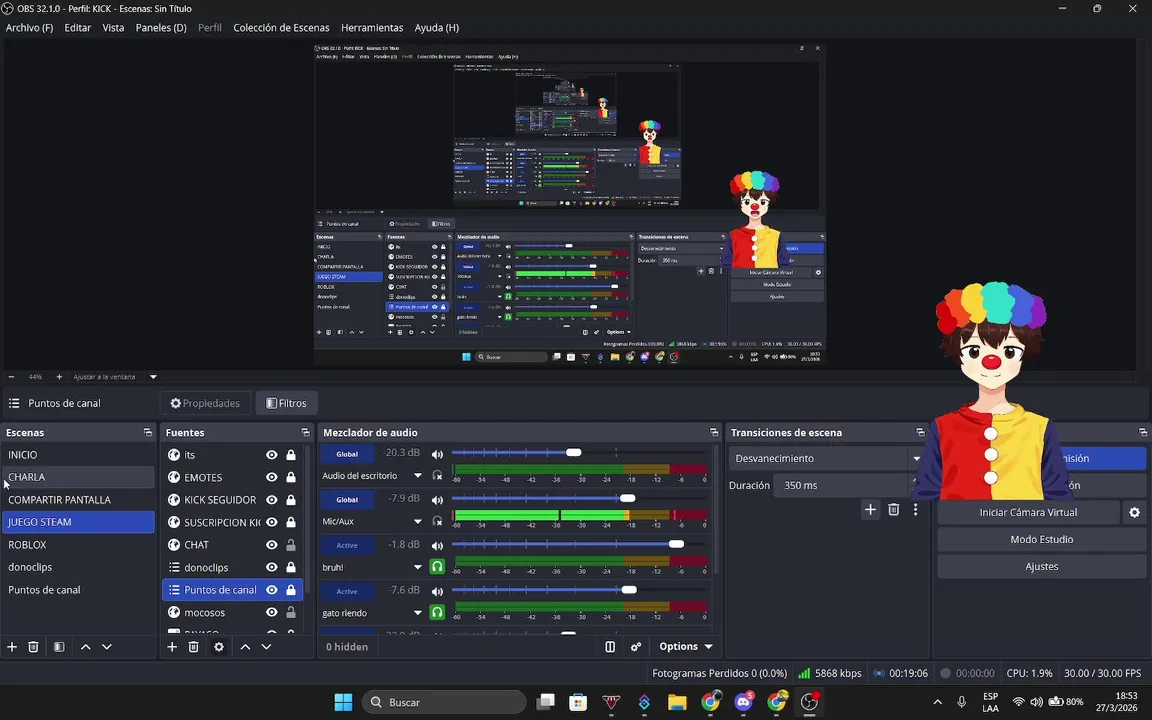
Task: Enable Modo Estudio
Action: click(x=1042, y=539)
